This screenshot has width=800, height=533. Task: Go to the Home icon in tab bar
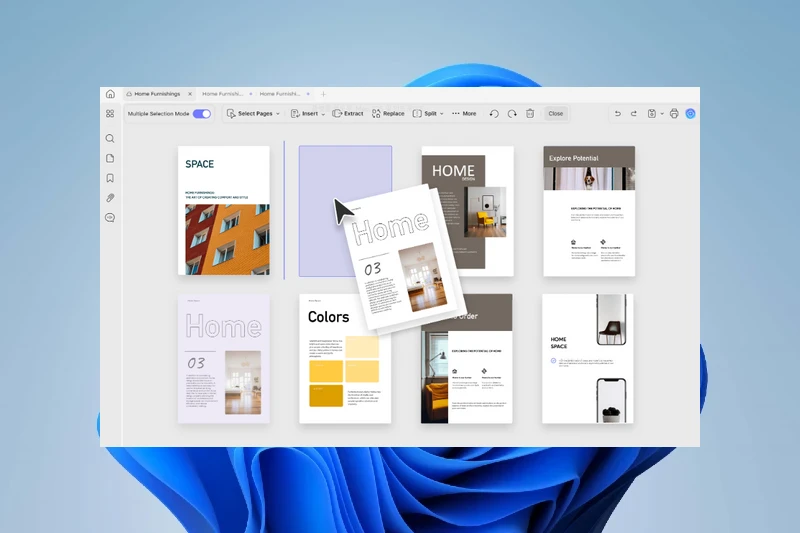pos(110,94)
